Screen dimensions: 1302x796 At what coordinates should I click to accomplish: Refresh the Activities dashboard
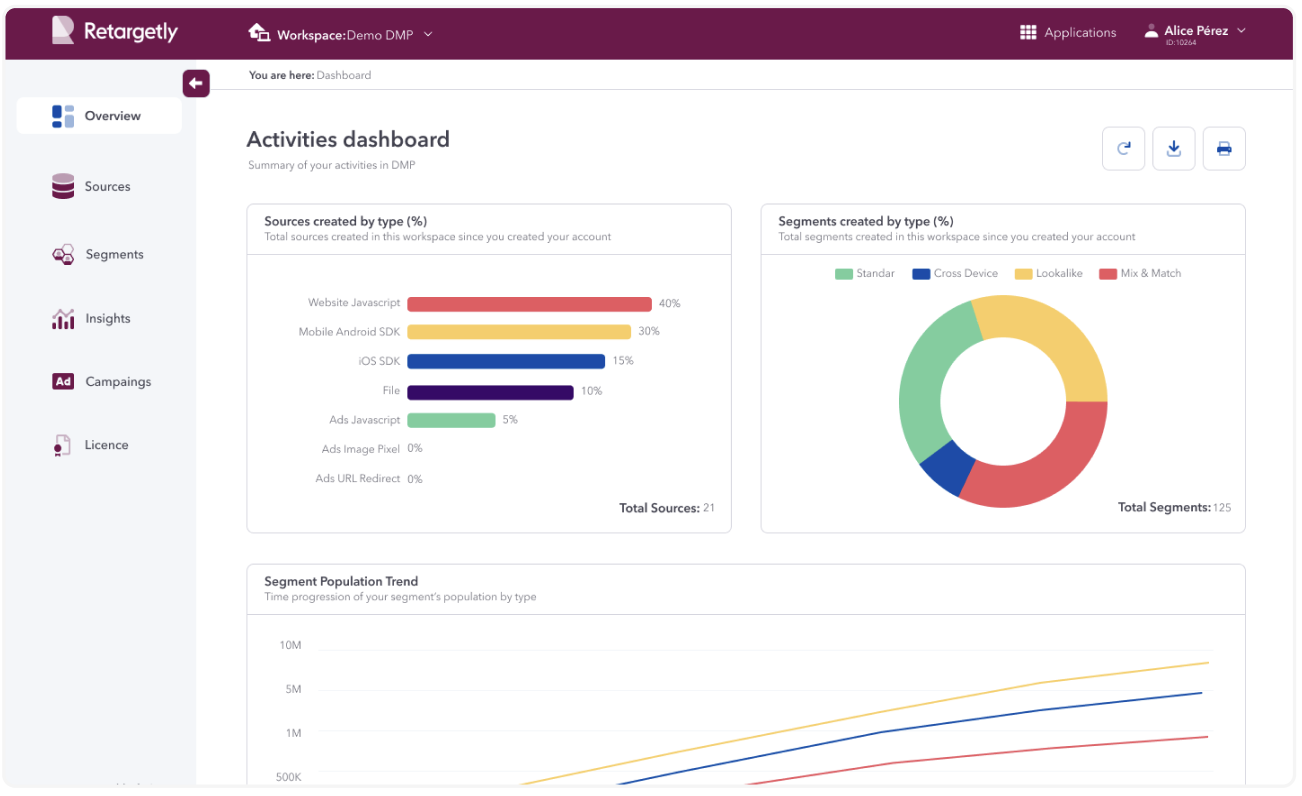[x=1124, y=149]
